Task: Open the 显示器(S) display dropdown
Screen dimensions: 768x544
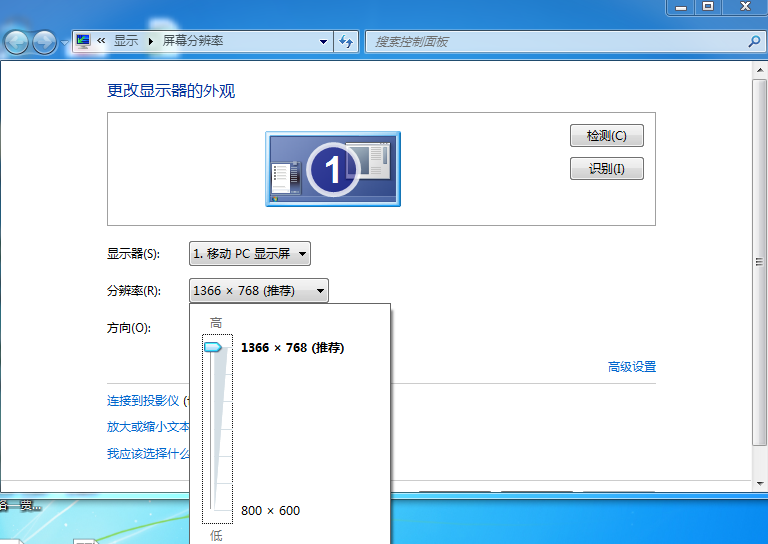Action: (x=250, y=254)
